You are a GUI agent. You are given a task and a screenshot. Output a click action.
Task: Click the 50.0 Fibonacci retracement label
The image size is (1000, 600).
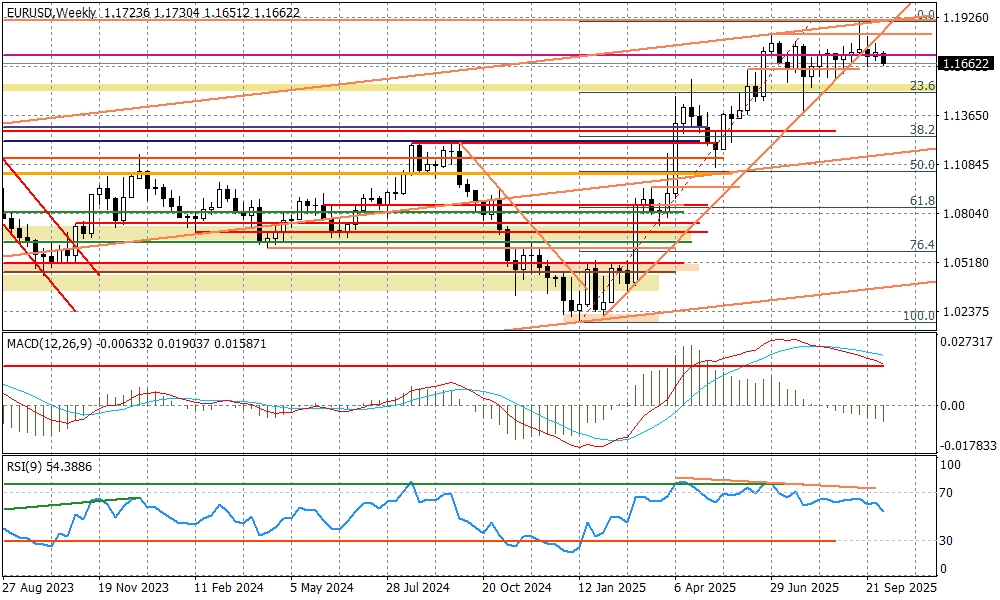point(921,165)
